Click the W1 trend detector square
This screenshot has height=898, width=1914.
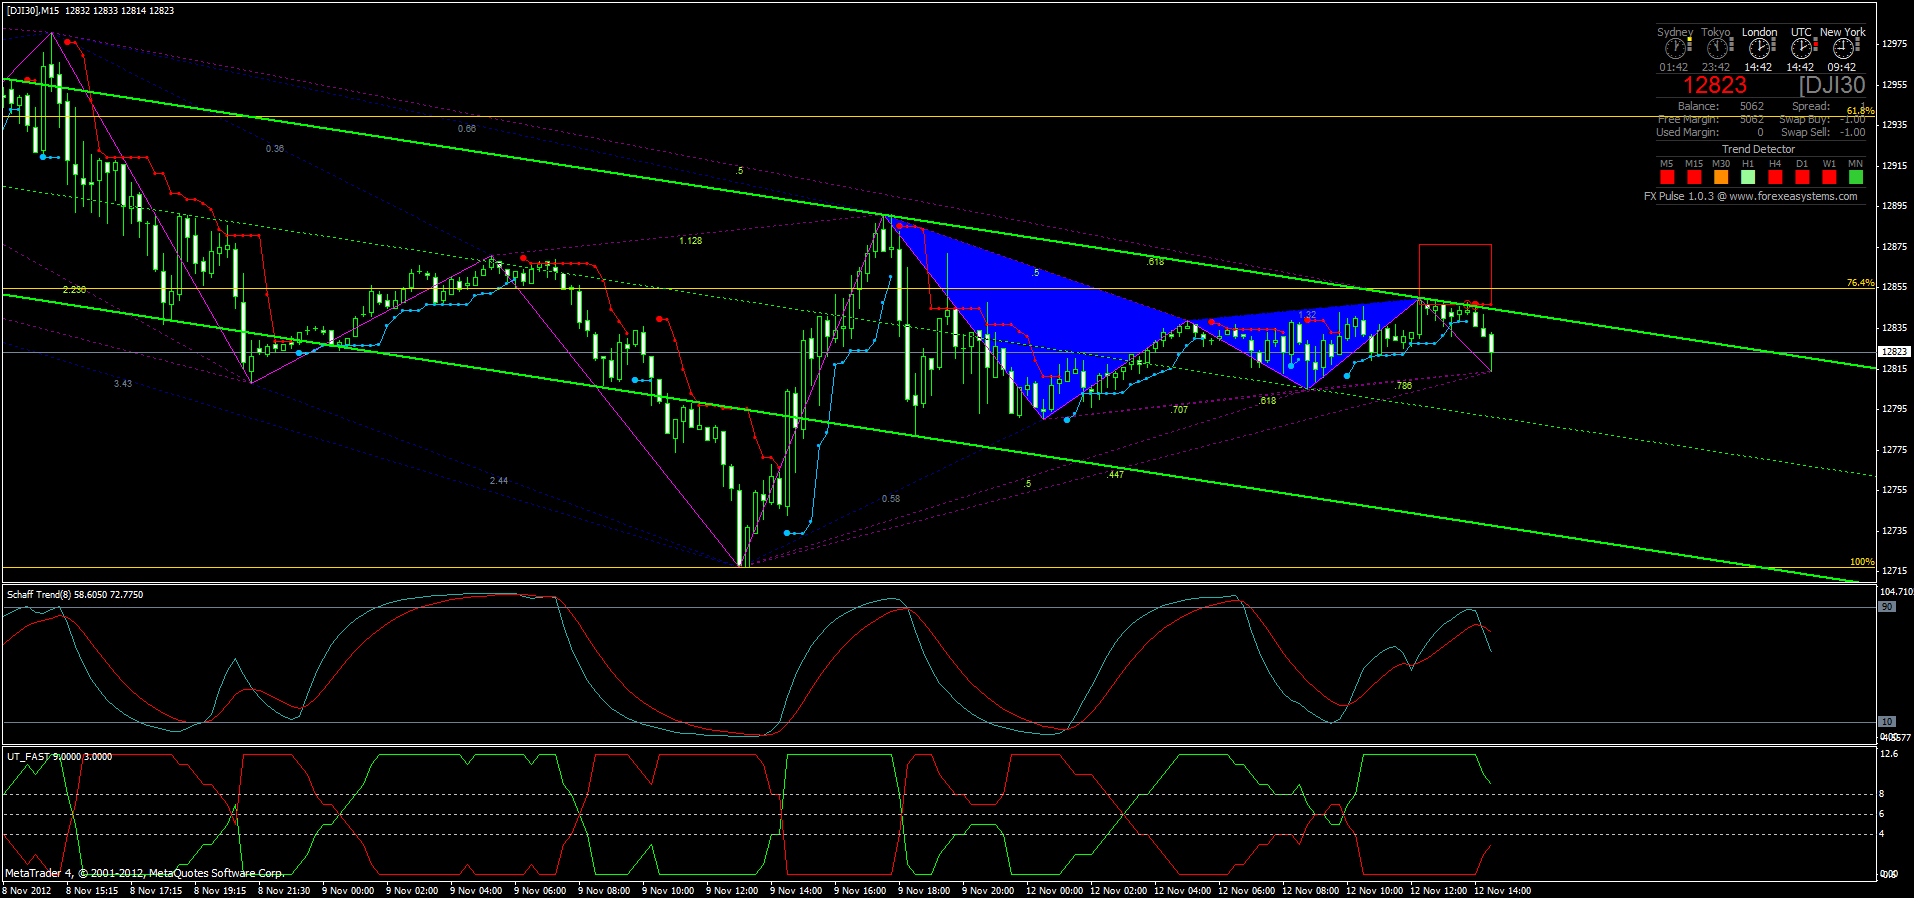[1829, 177]
